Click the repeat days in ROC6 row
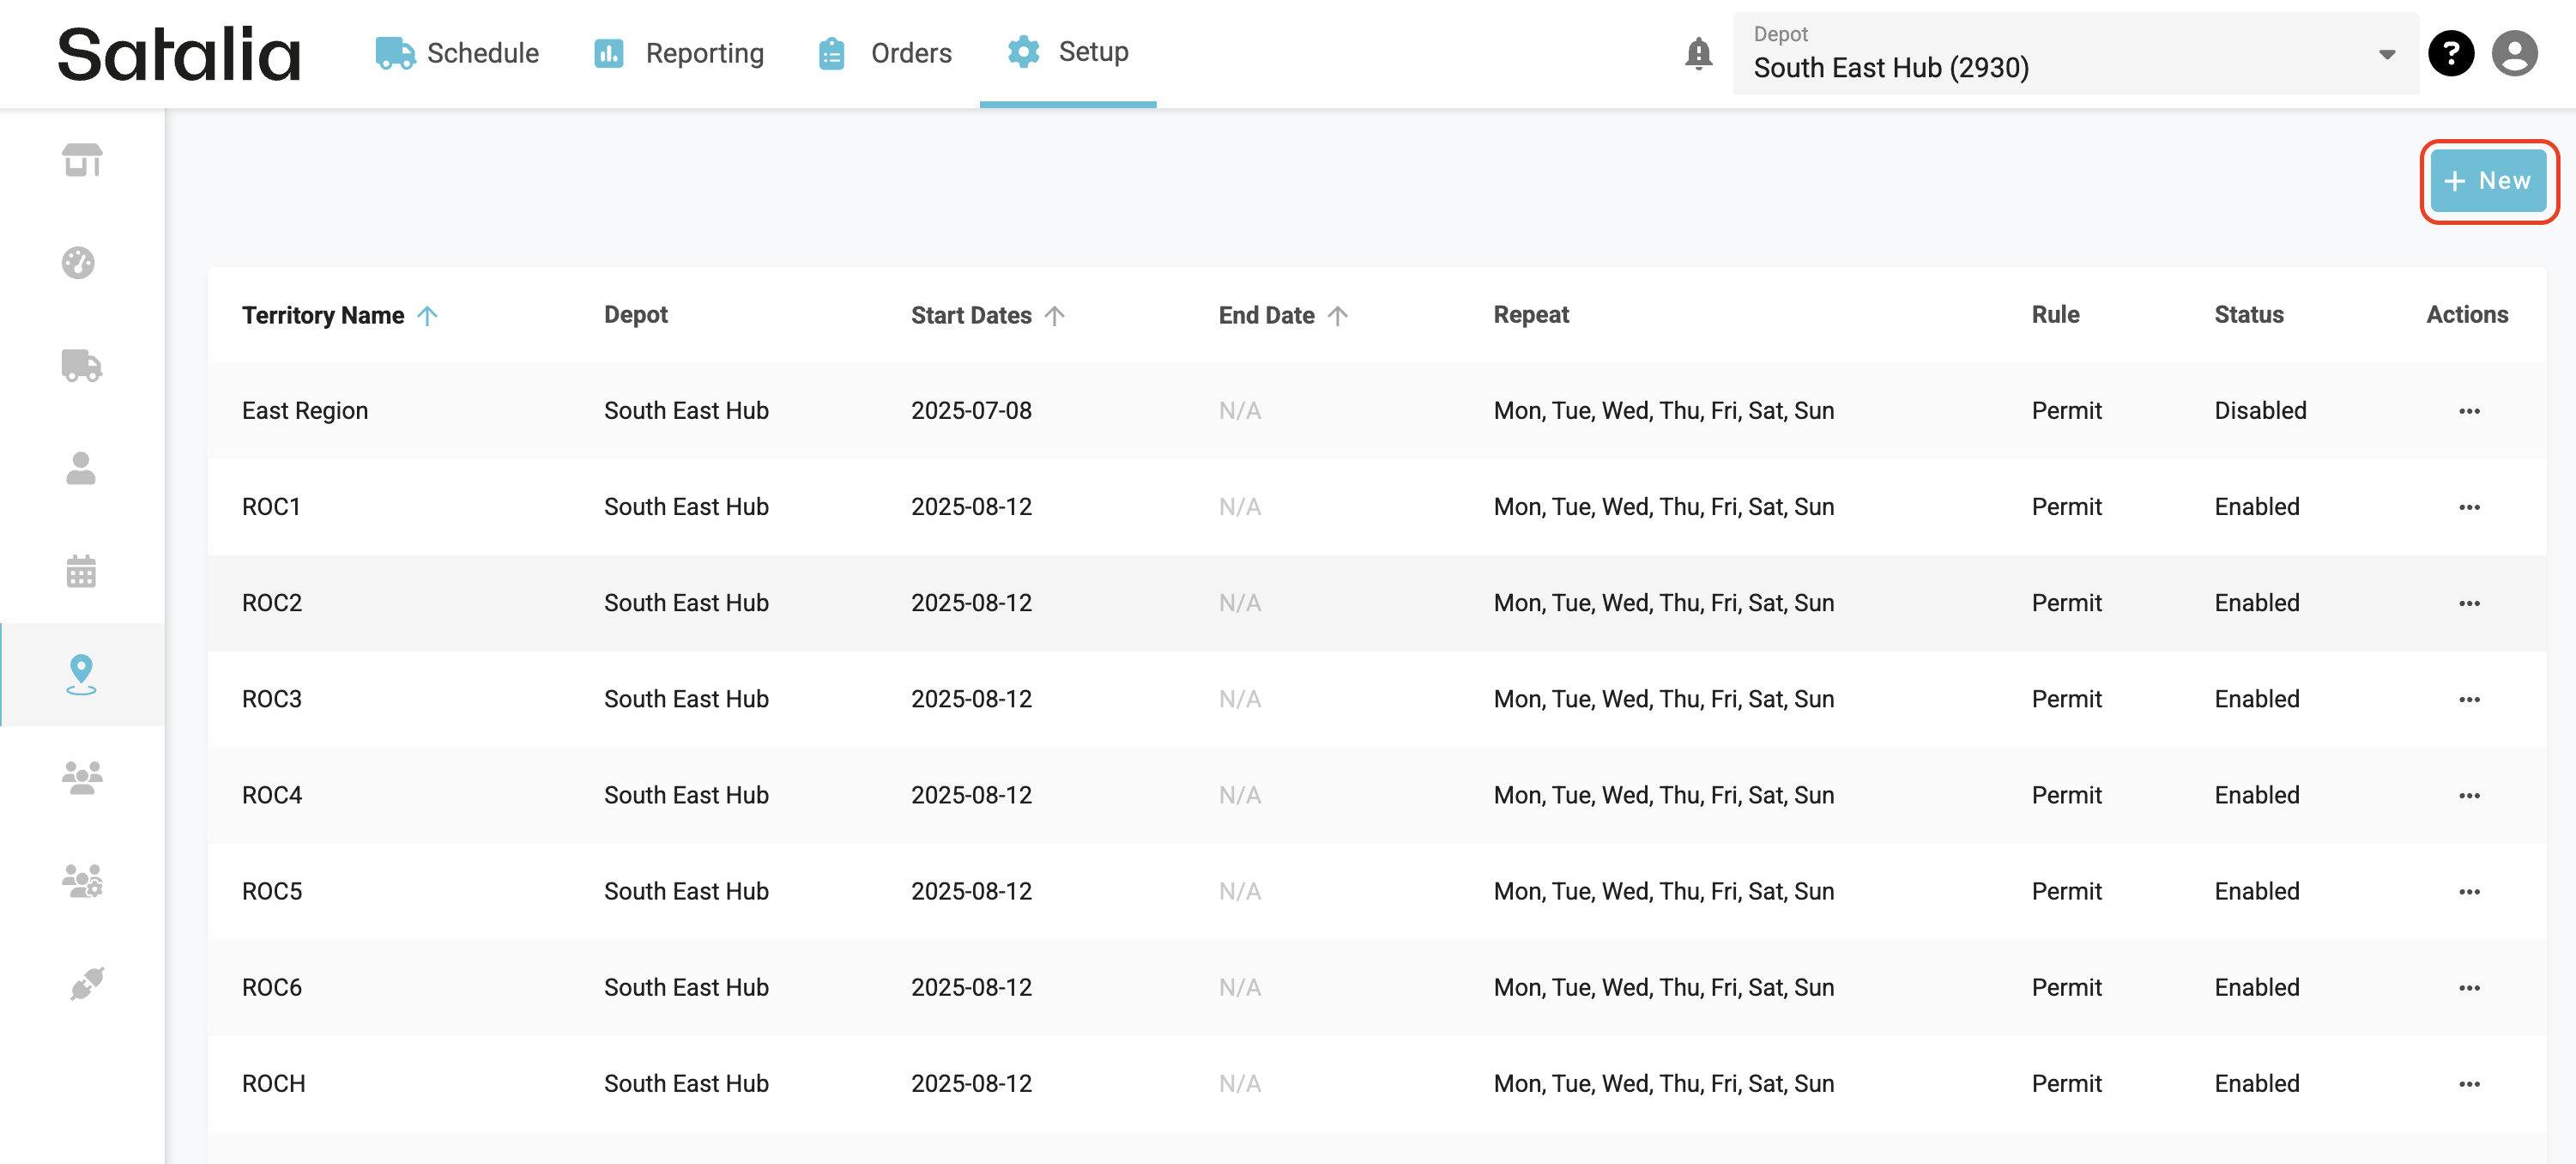The image size is (2576, 1164). click(x=1663, y=987)
